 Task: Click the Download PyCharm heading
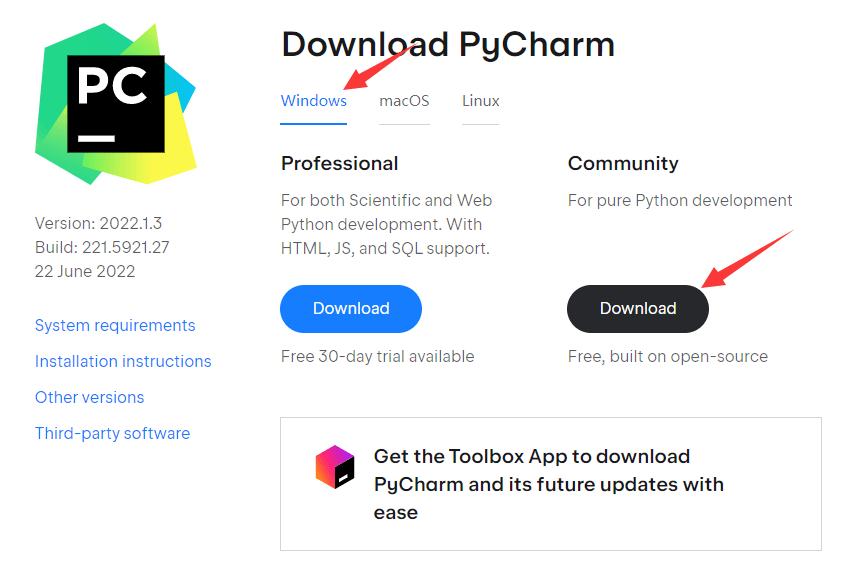pyautogui.click(x=448, y=44)
